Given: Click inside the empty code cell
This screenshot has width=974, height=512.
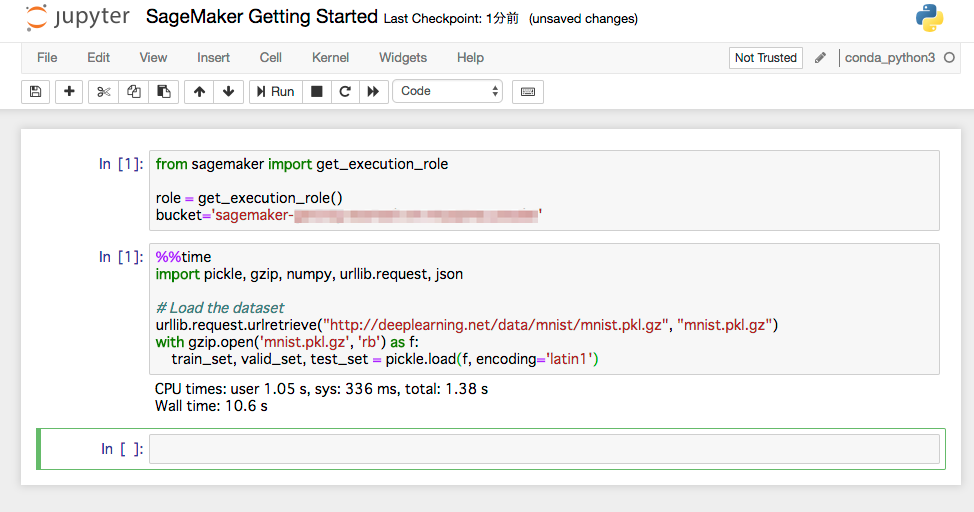Looking at the screenshot, I should [x=544, y=449].
